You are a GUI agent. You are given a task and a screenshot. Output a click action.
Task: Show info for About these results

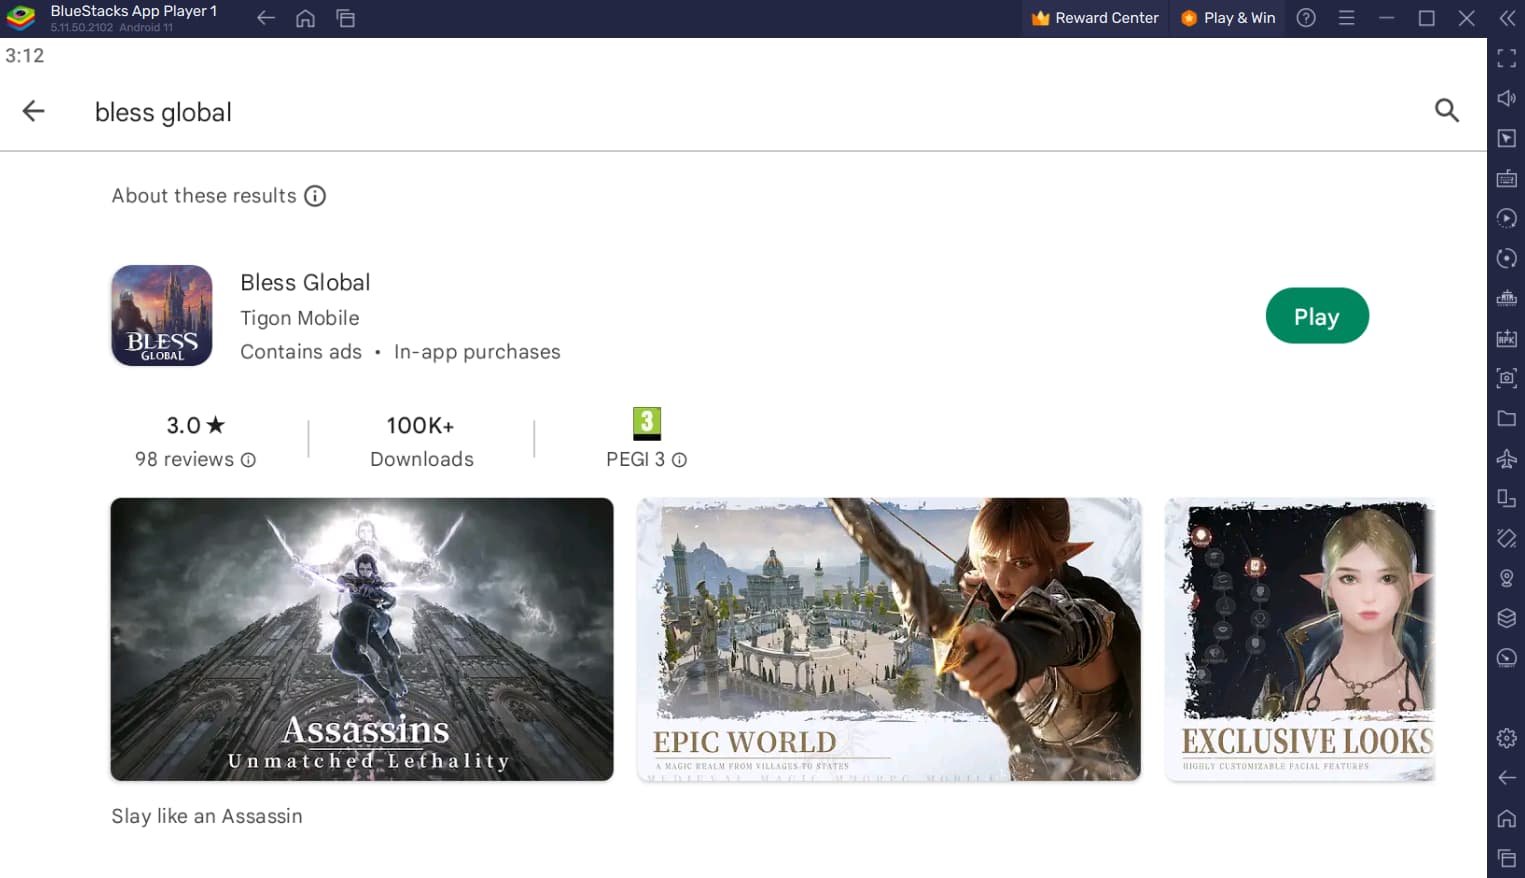pos(315,196)
